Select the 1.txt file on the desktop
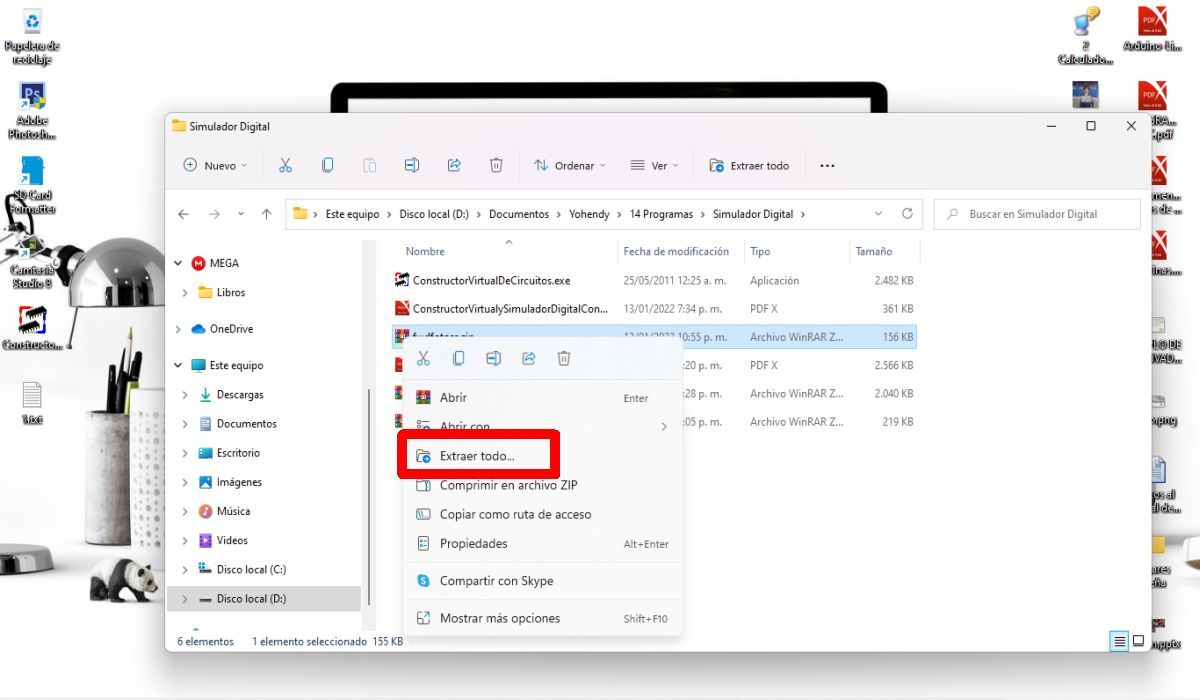 point(32,403)
